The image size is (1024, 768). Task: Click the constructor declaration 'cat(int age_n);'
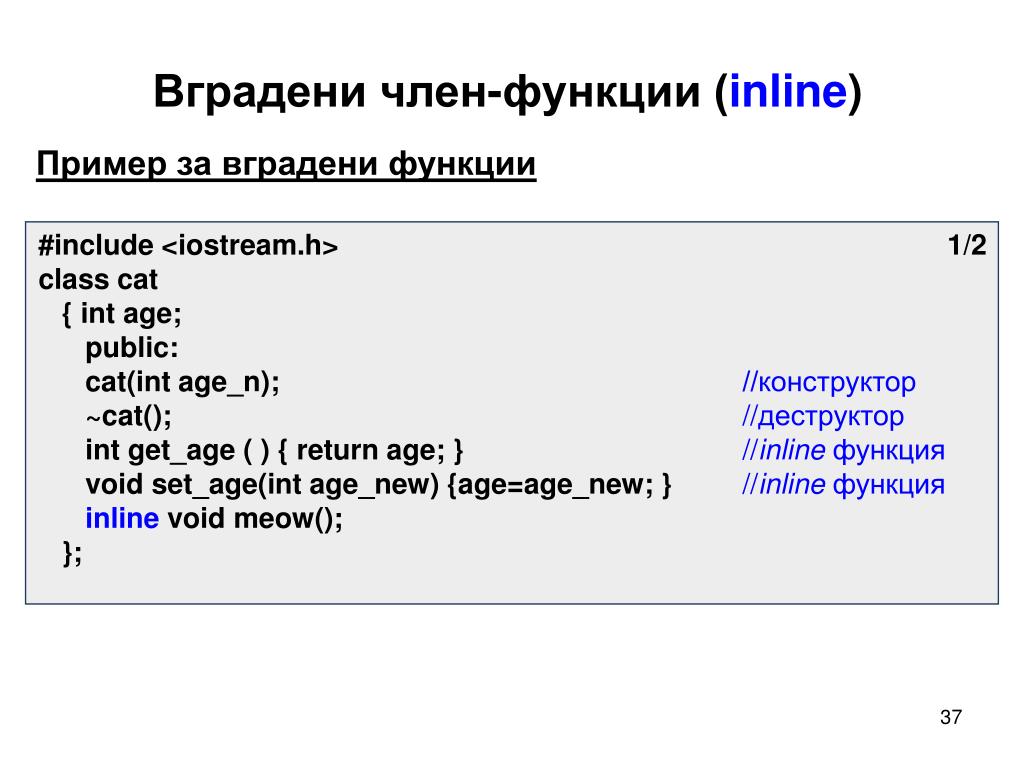[182, 383]
